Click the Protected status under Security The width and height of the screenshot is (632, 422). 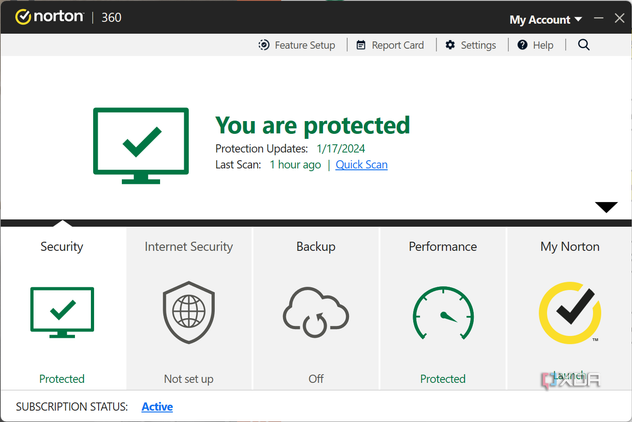point(62,379)
